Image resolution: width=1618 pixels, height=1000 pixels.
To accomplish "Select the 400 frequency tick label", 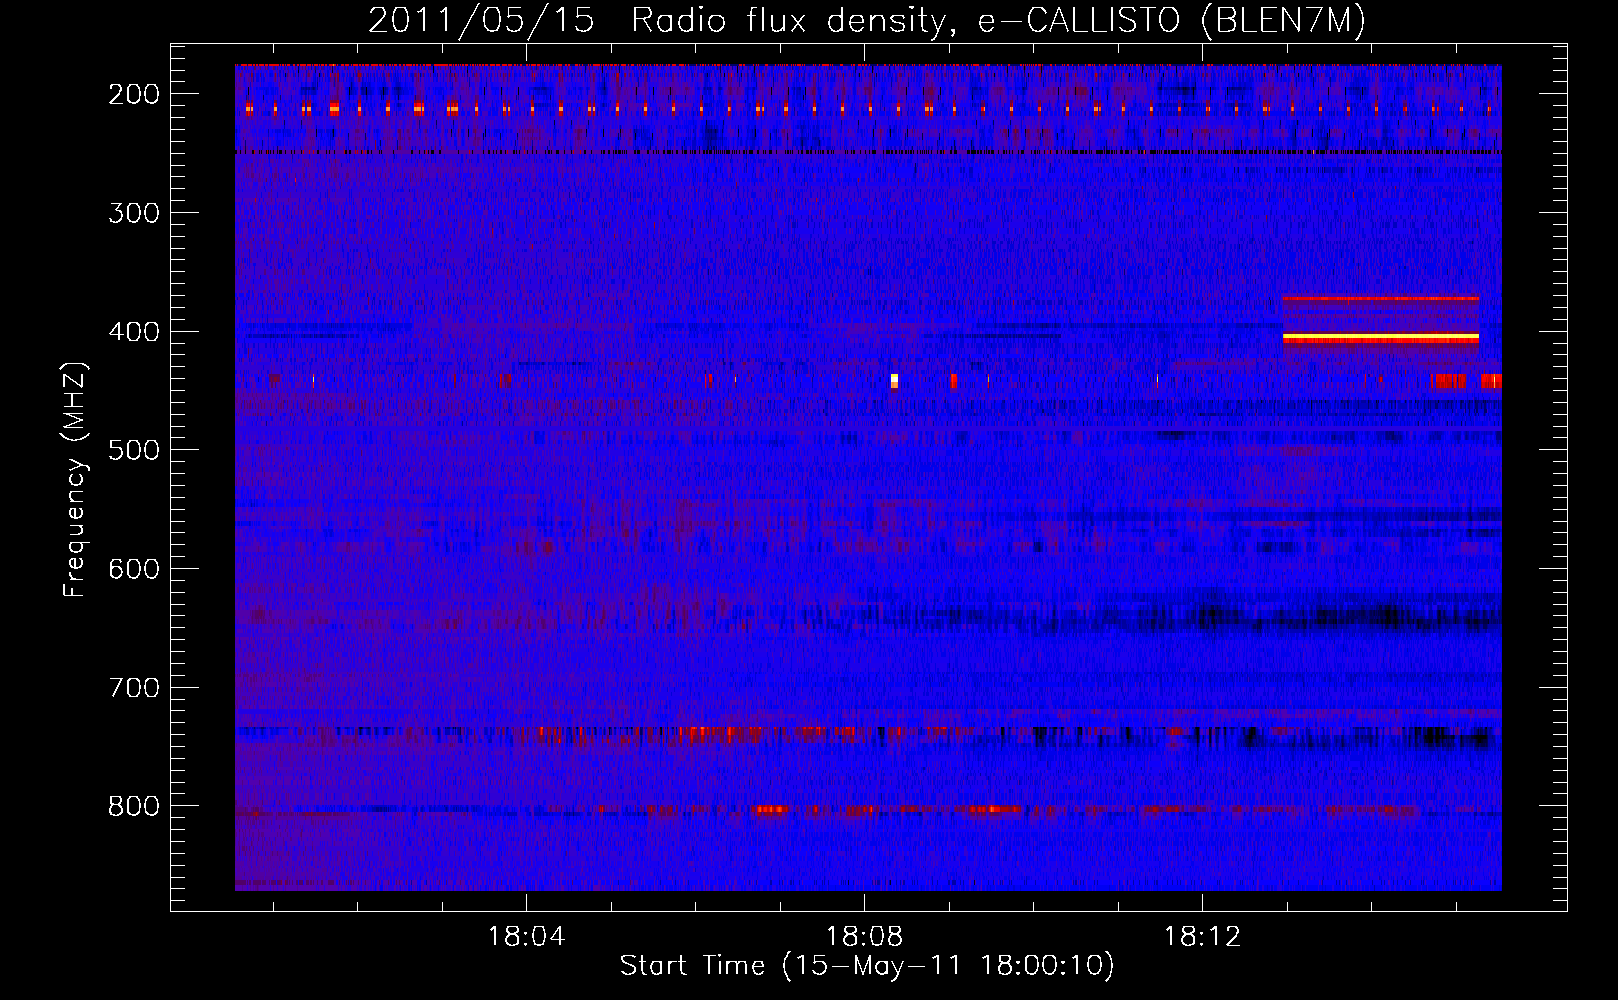I will [134, 332].
